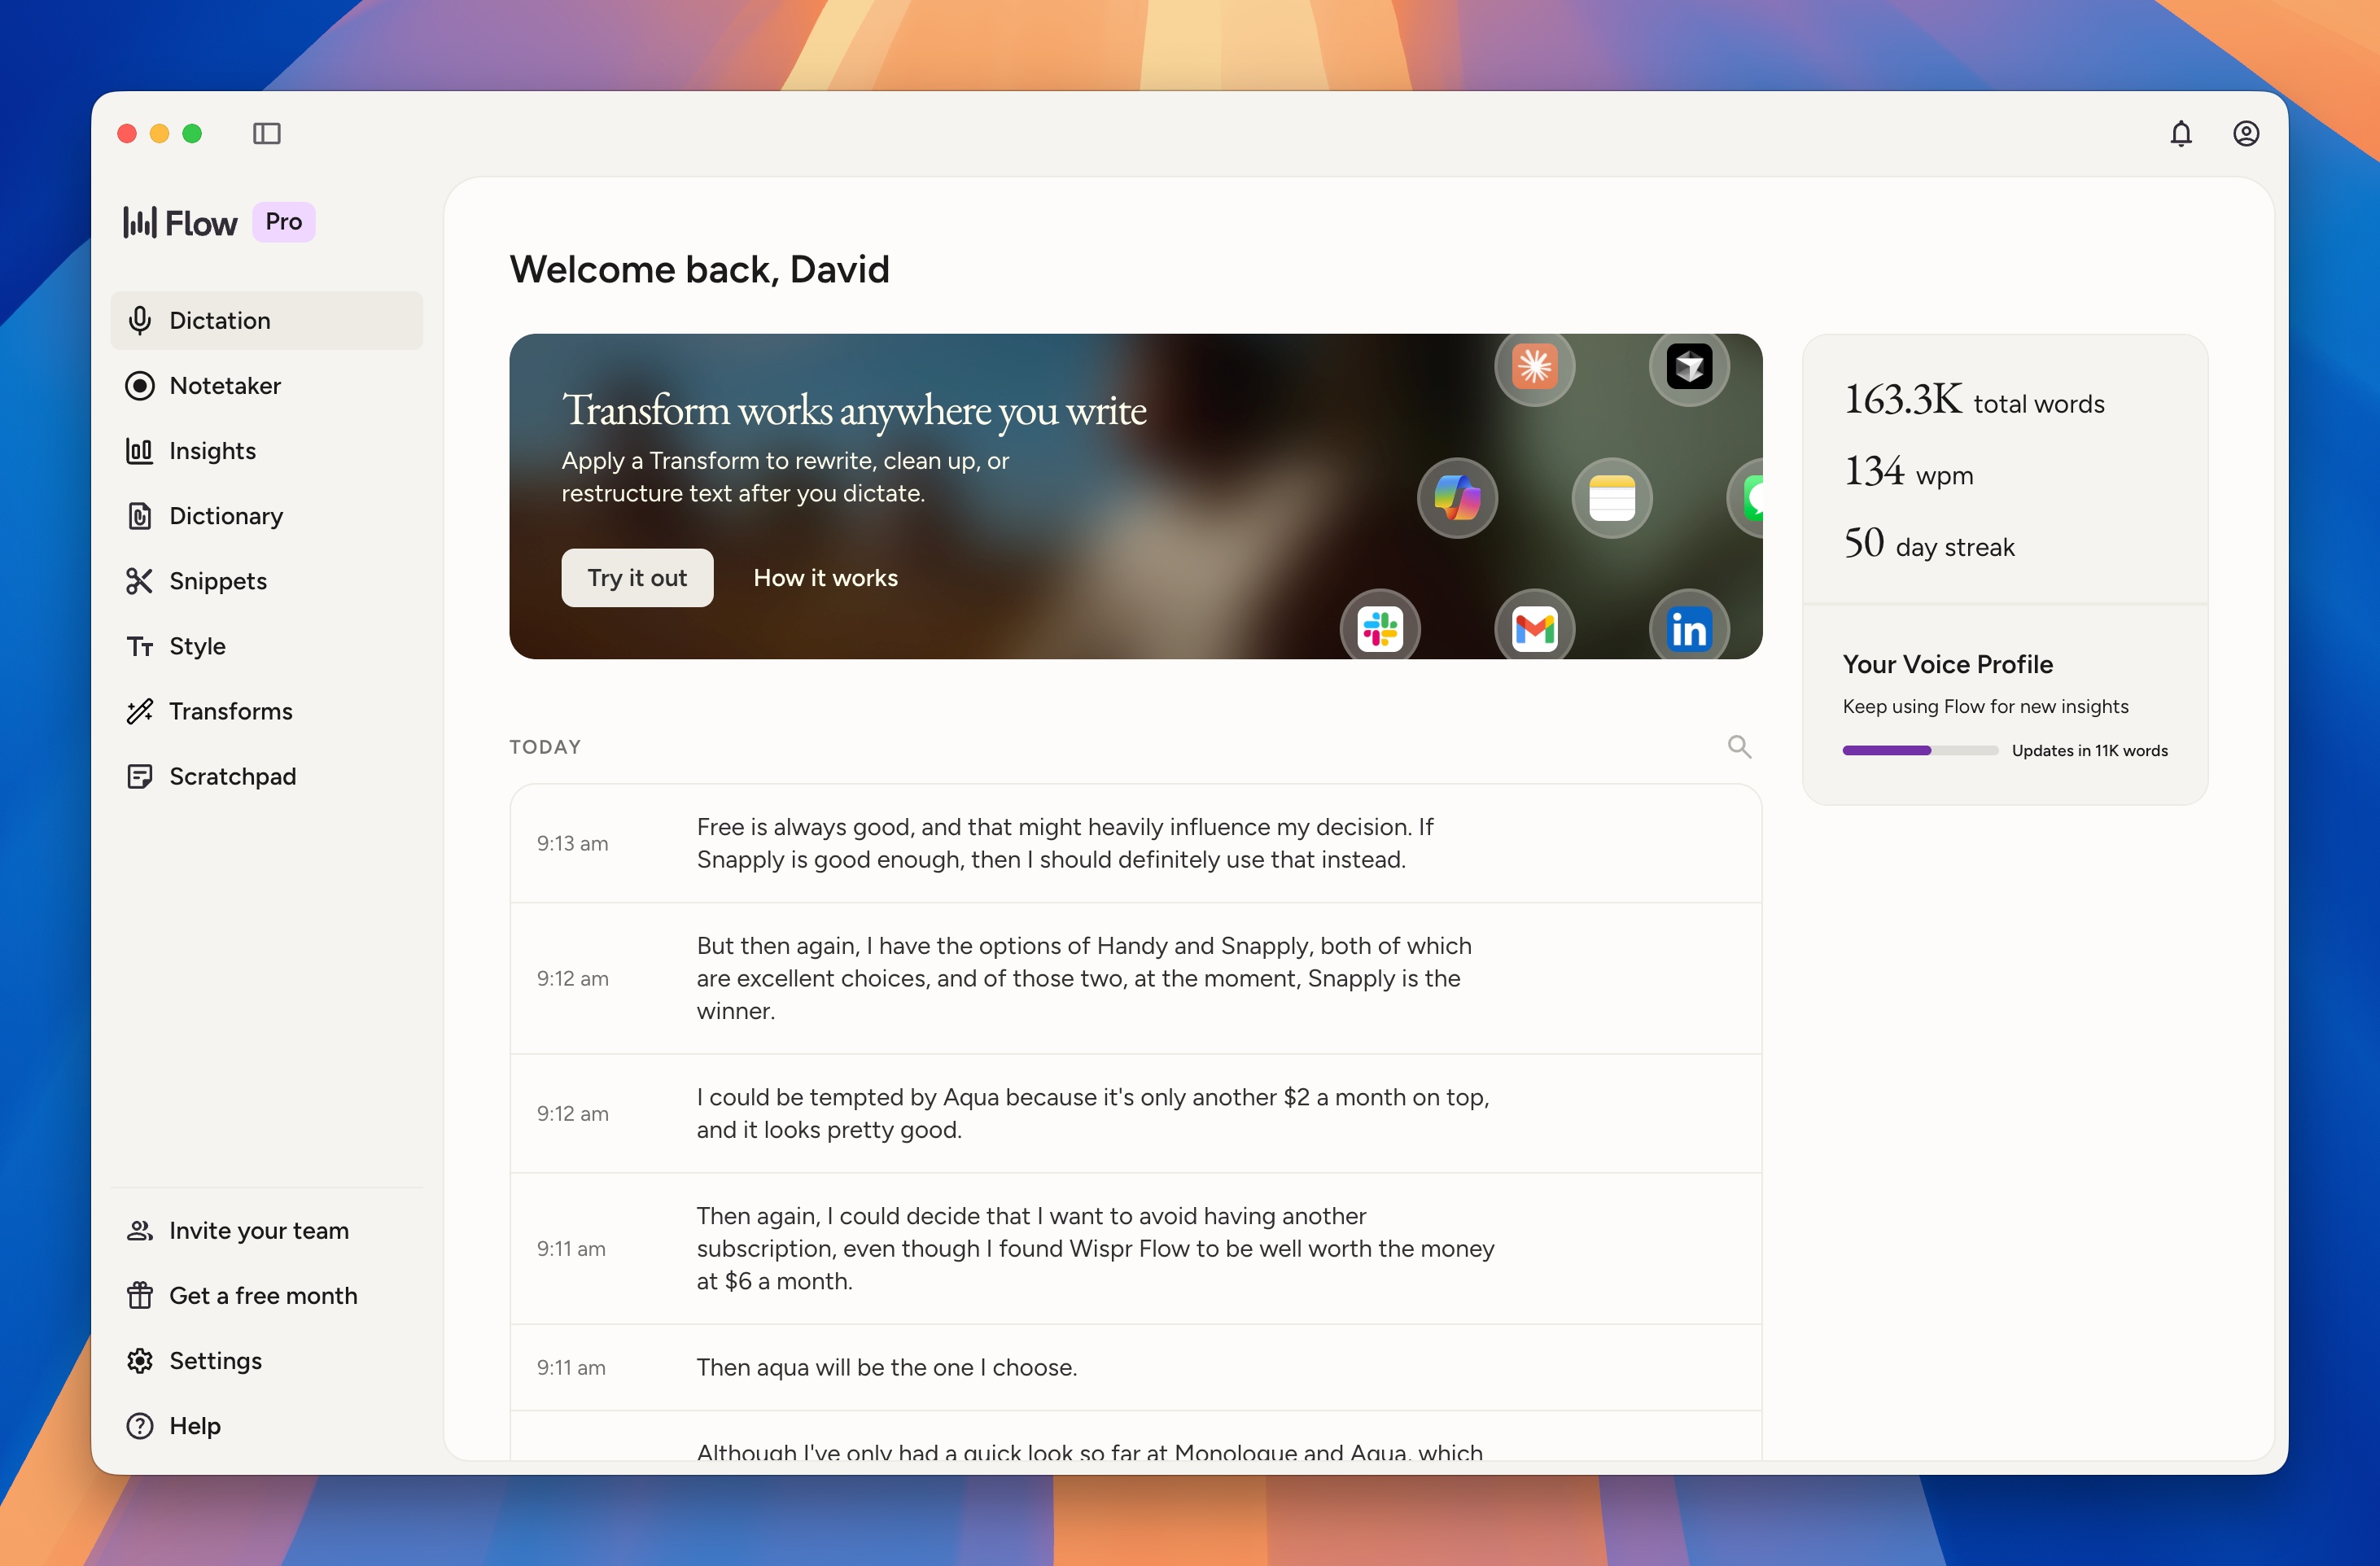This screenshot has height=1566, width=2380.
Task: Open Notetaker section
Action: pyautogui.click(x=267, y=385)
